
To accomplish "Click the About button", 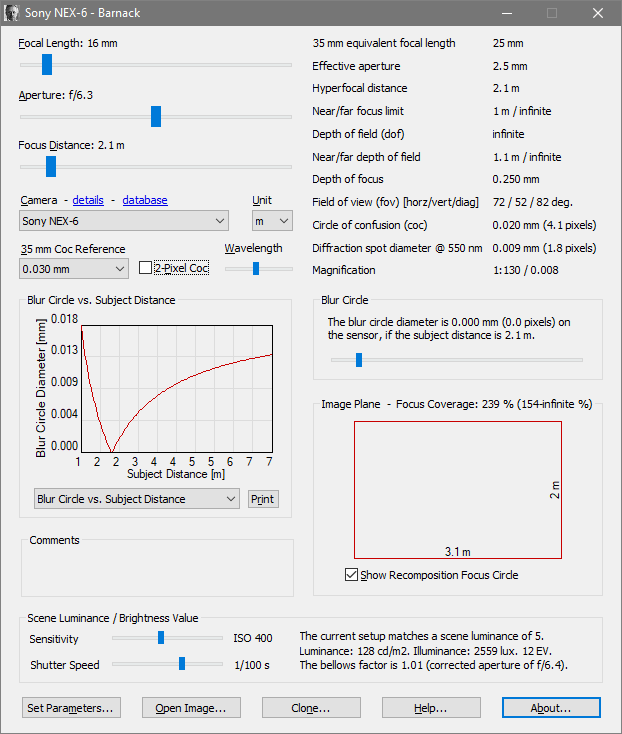I will (551, 708).
